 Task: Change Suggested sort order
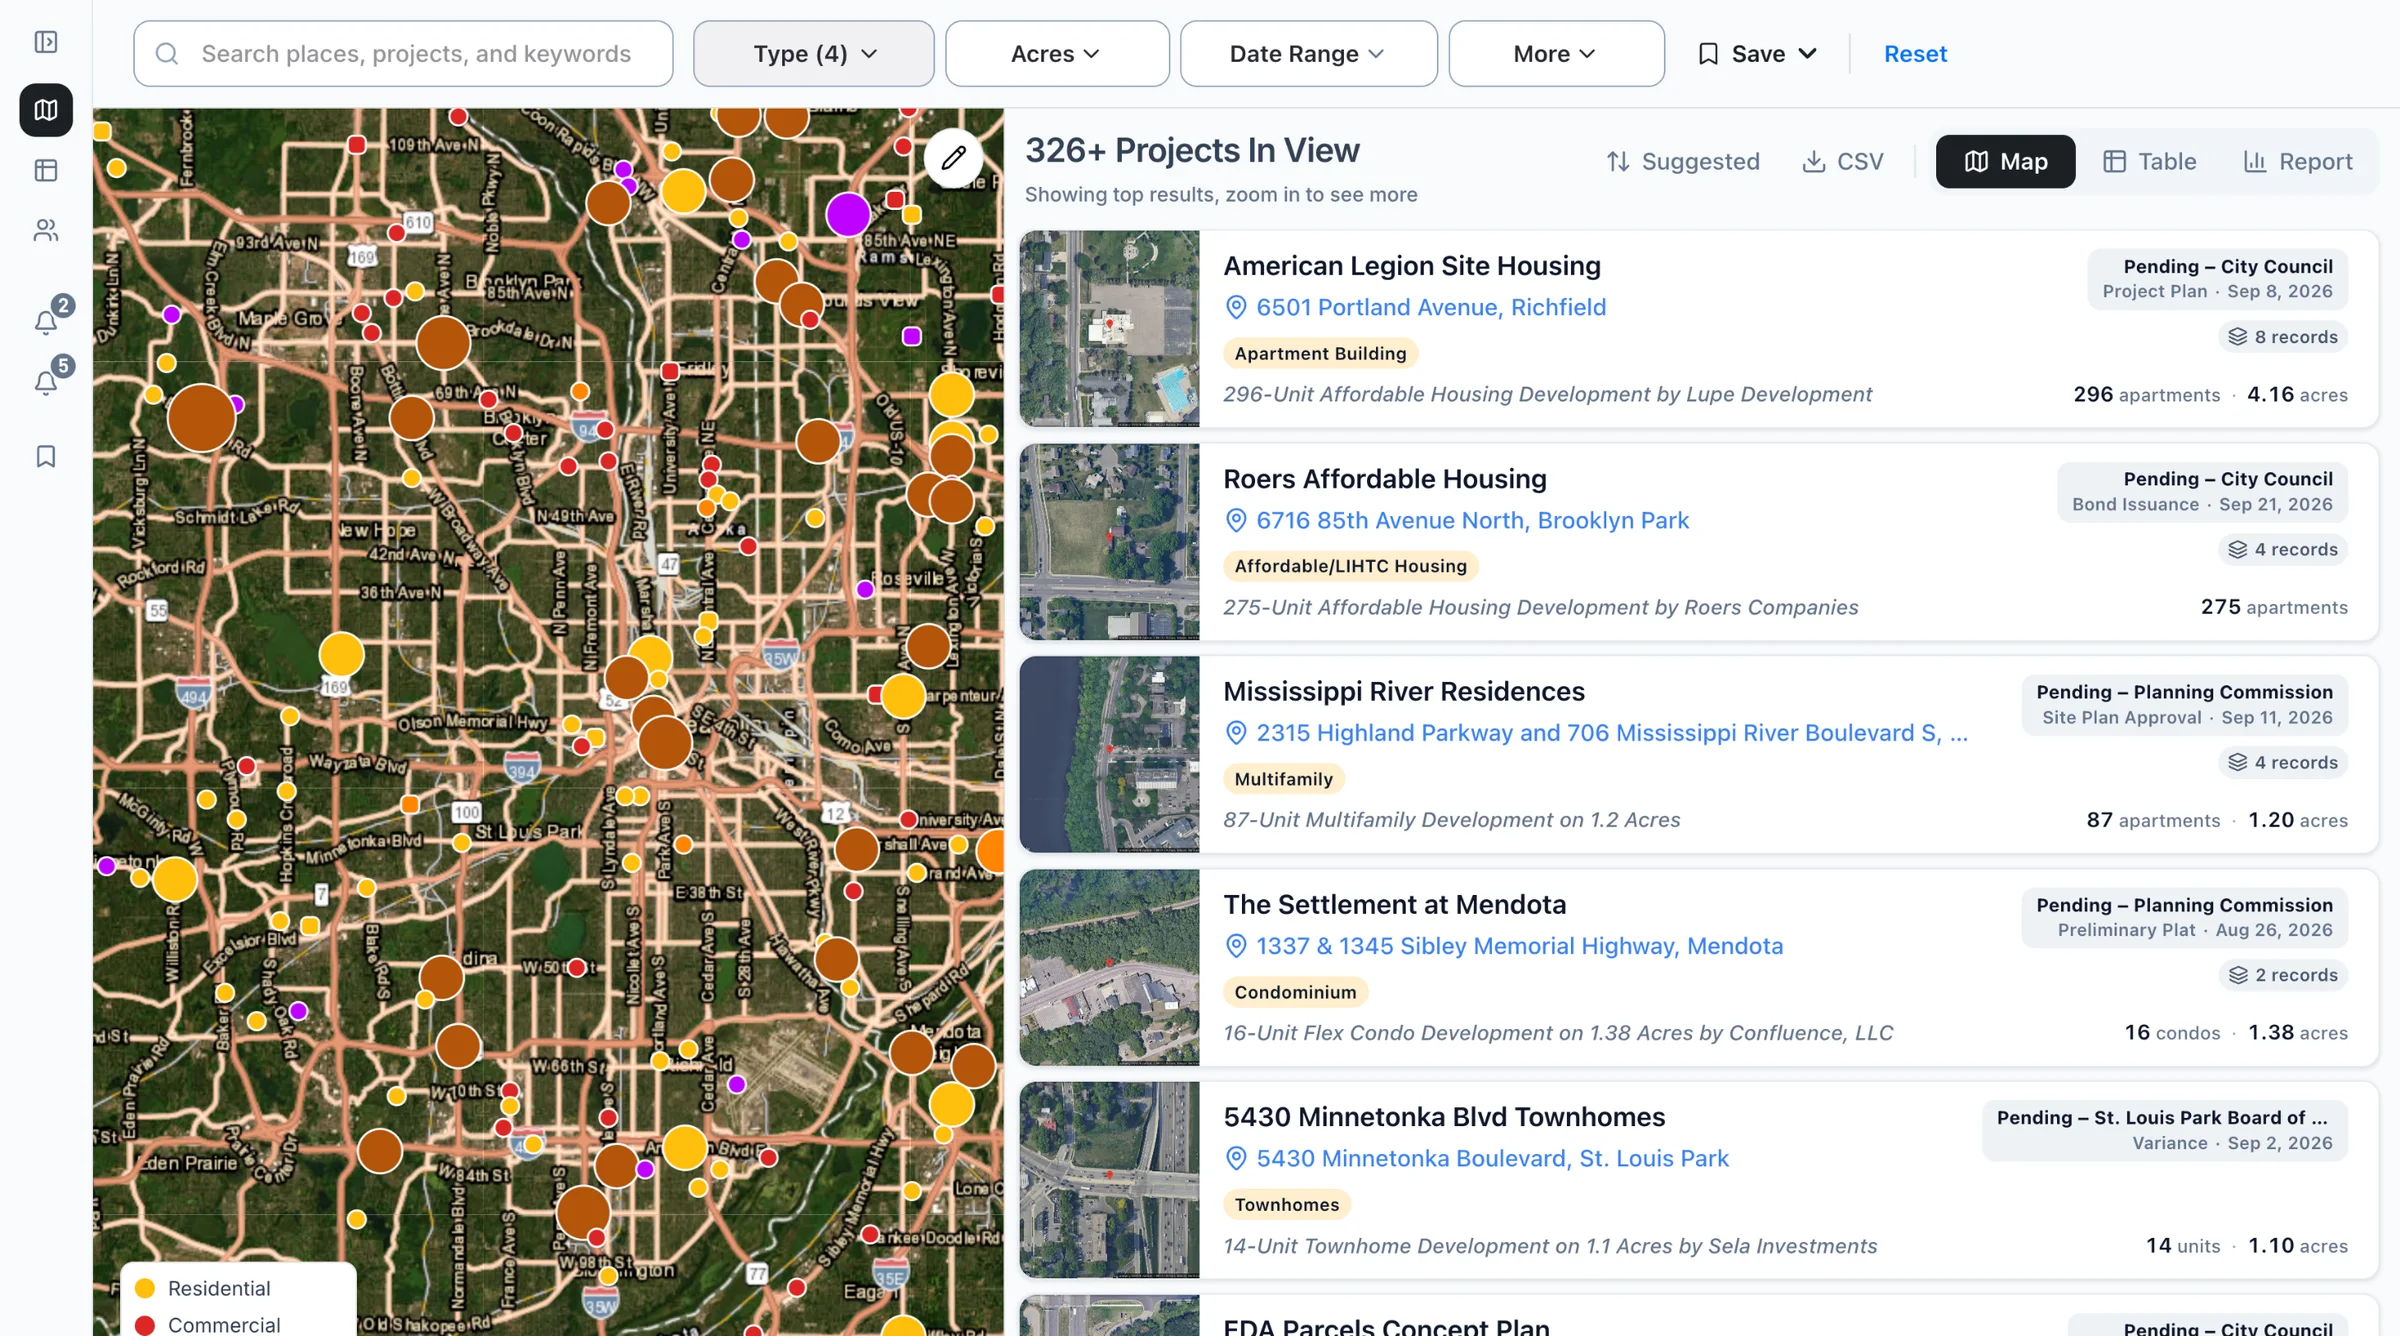point(1683,162)
